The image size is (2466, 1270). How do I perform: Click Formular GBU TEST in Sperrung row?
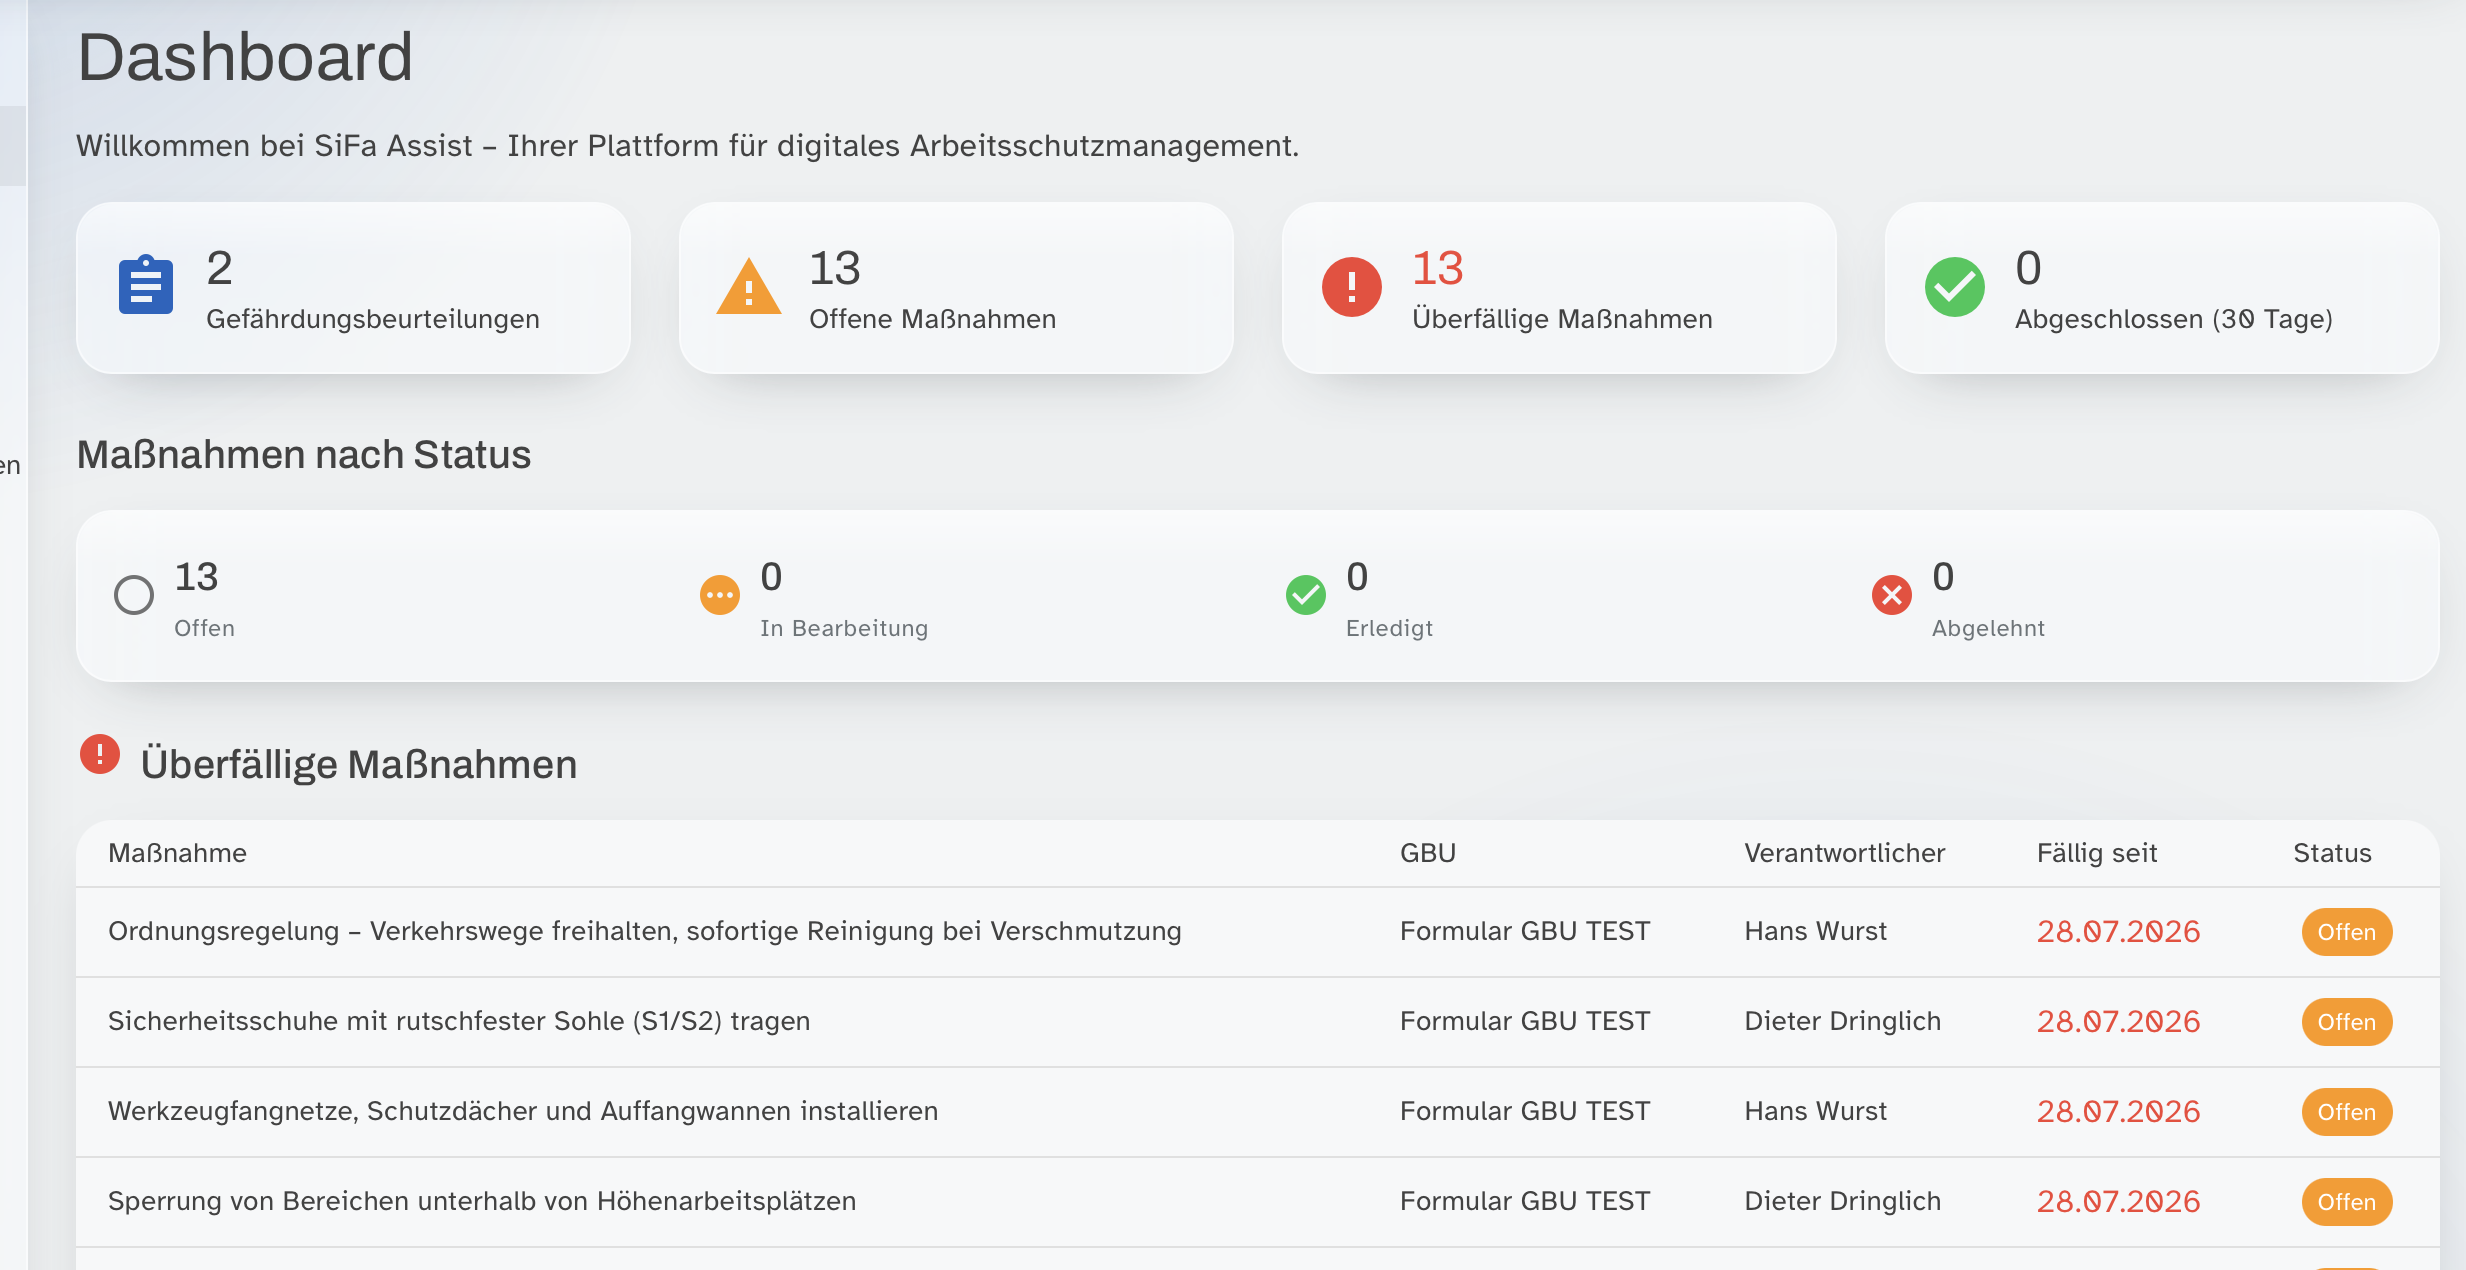[x=1525, y=1201]
